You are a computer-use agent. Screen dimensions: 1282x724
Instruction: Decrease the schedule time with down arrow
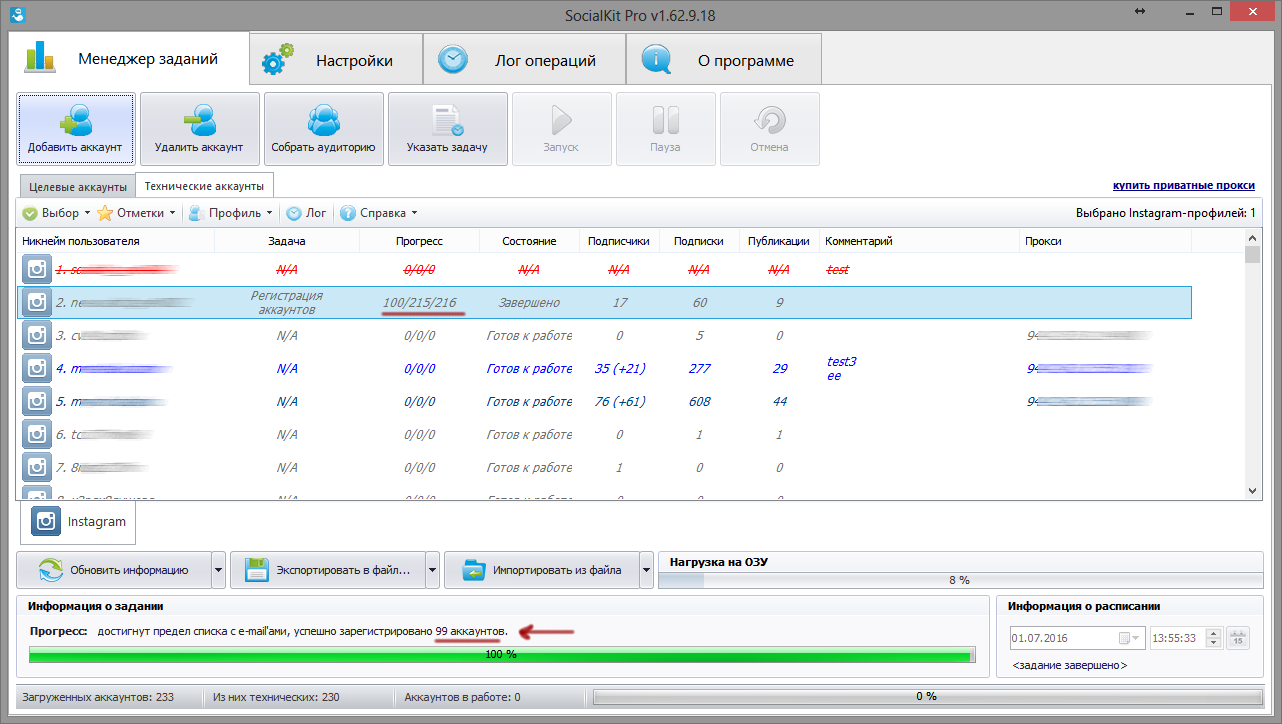point(1214,643)
